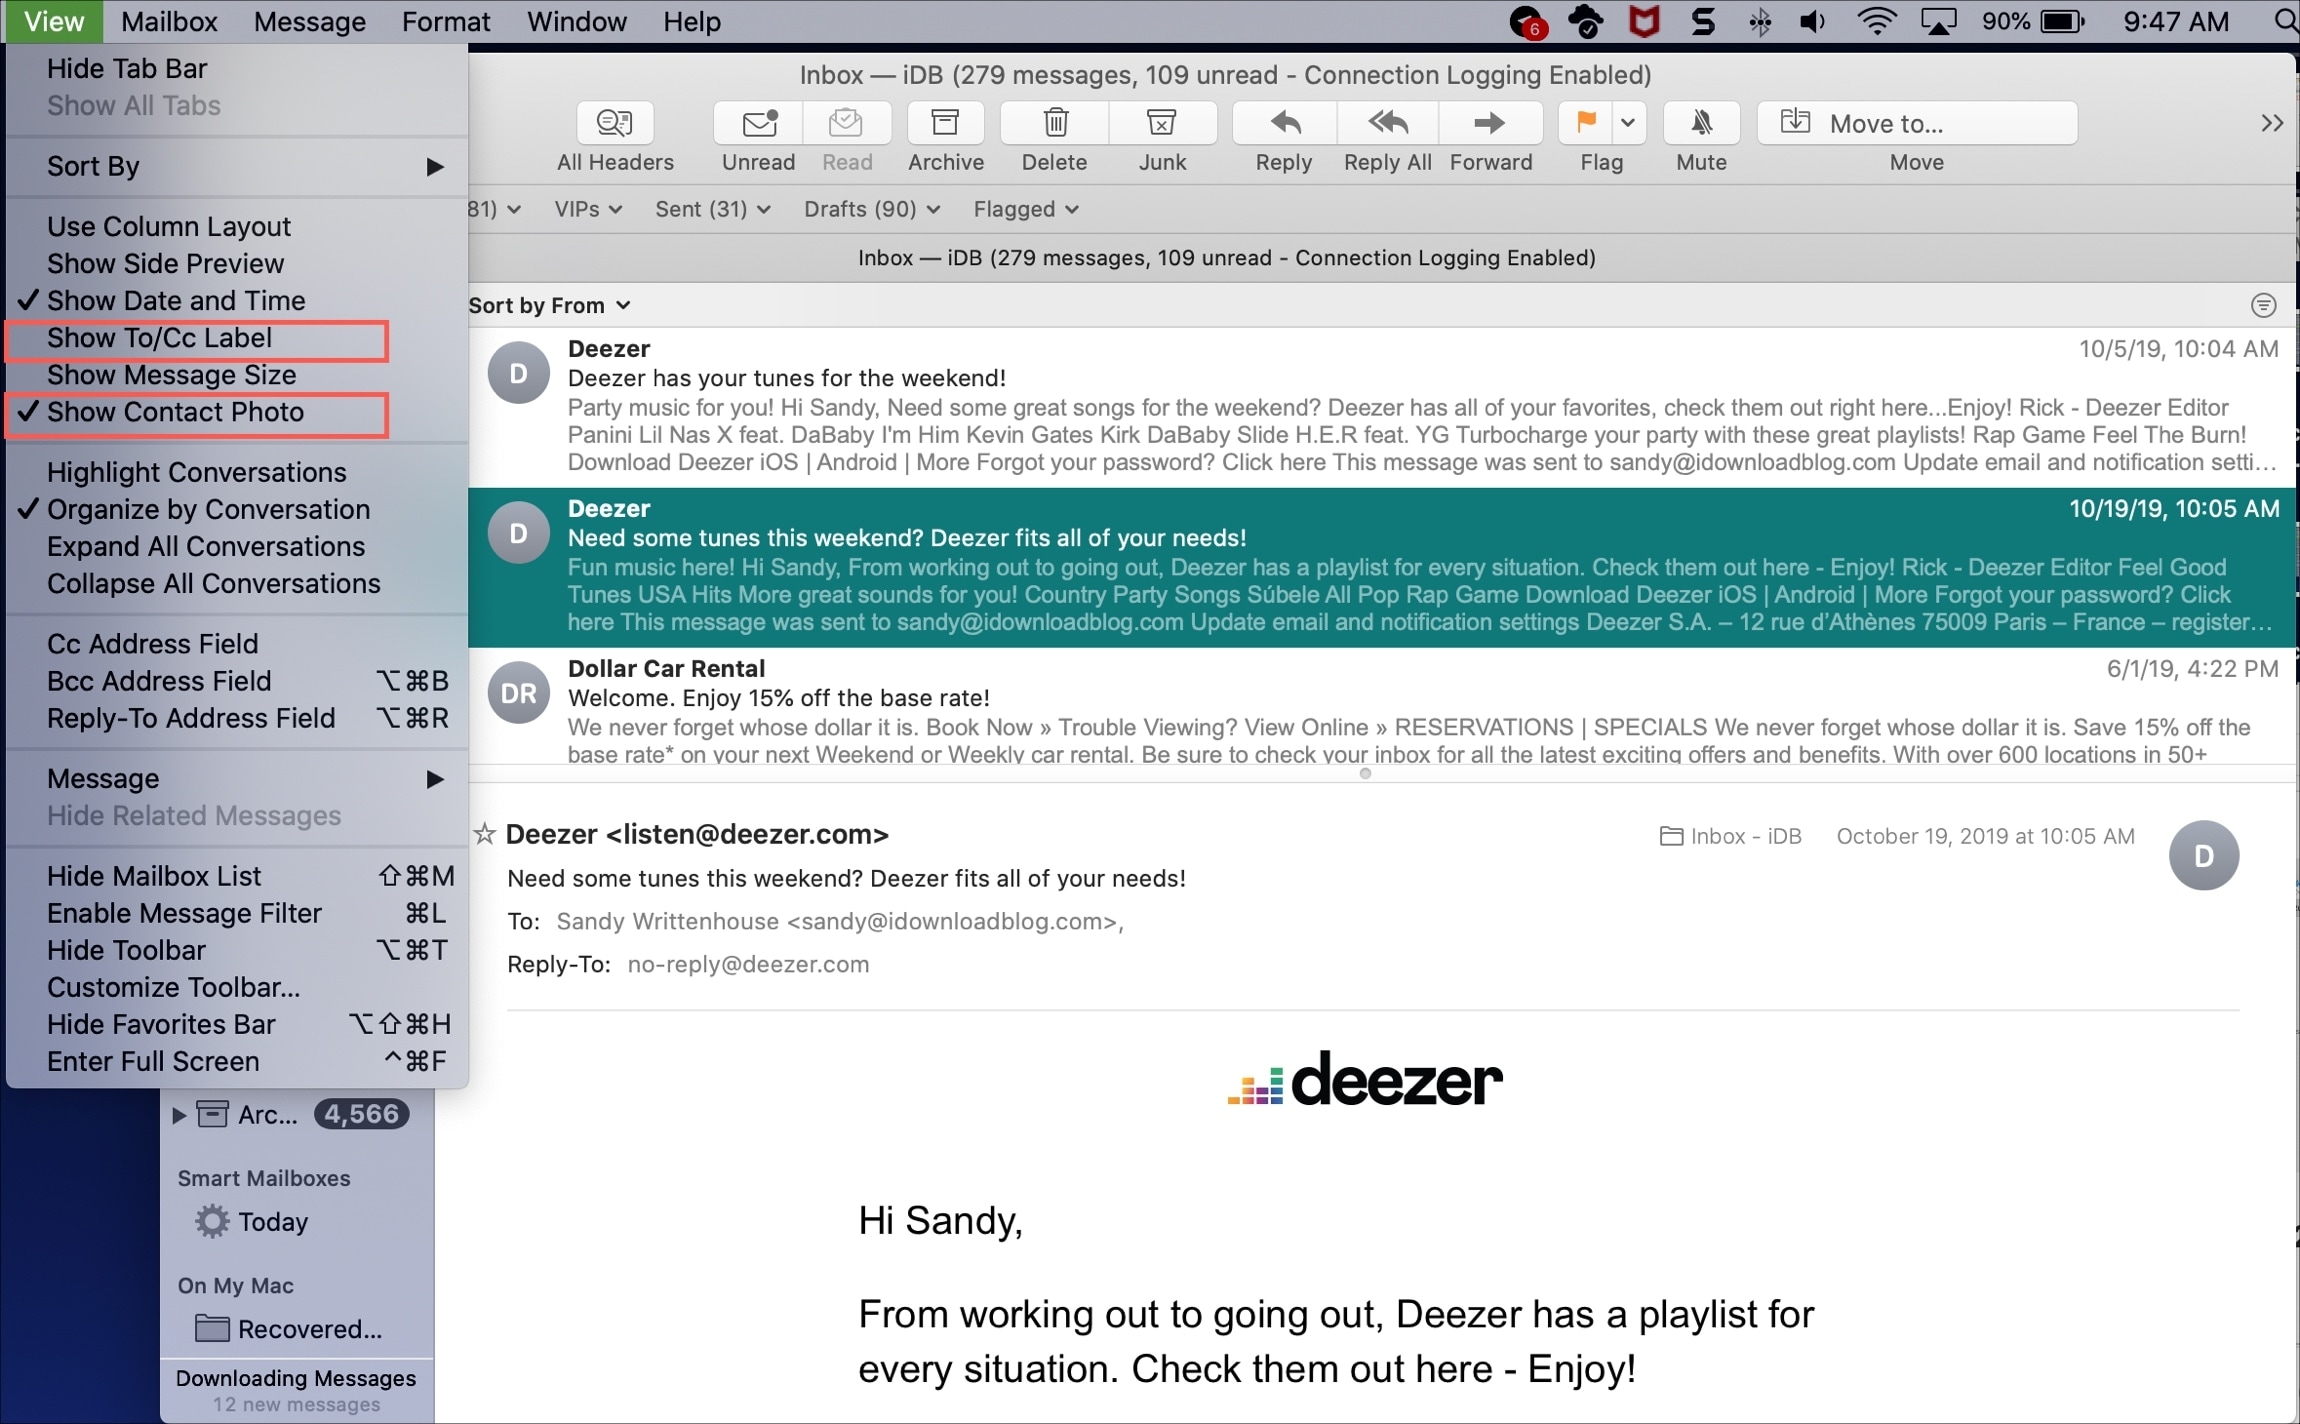Open the Message submenu in View menu
2300x1424 pixels.
[x=236, y=778]
